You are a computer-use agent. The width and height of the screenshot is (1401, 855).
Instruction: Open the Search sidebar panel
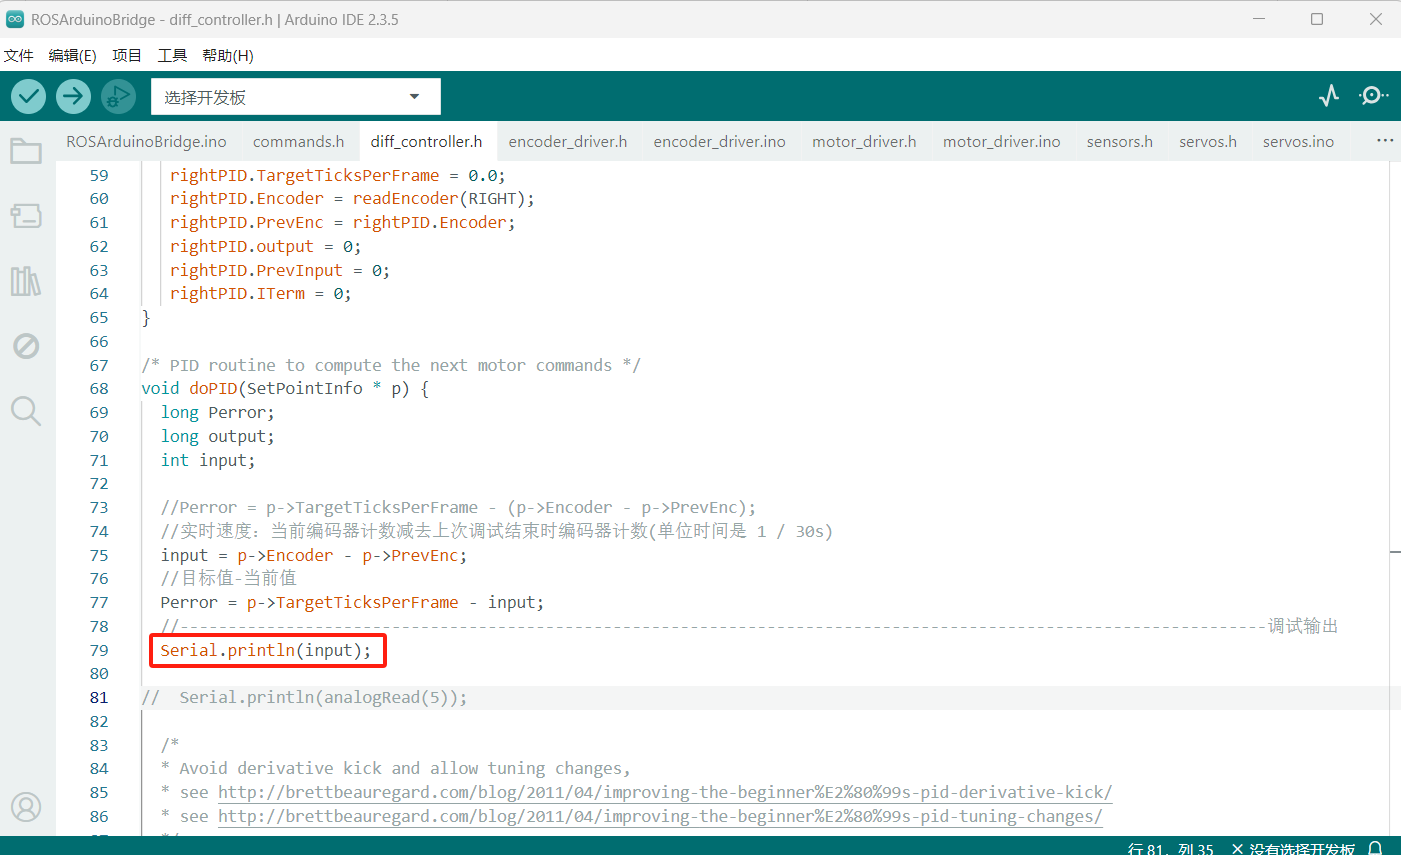point(26,410)
